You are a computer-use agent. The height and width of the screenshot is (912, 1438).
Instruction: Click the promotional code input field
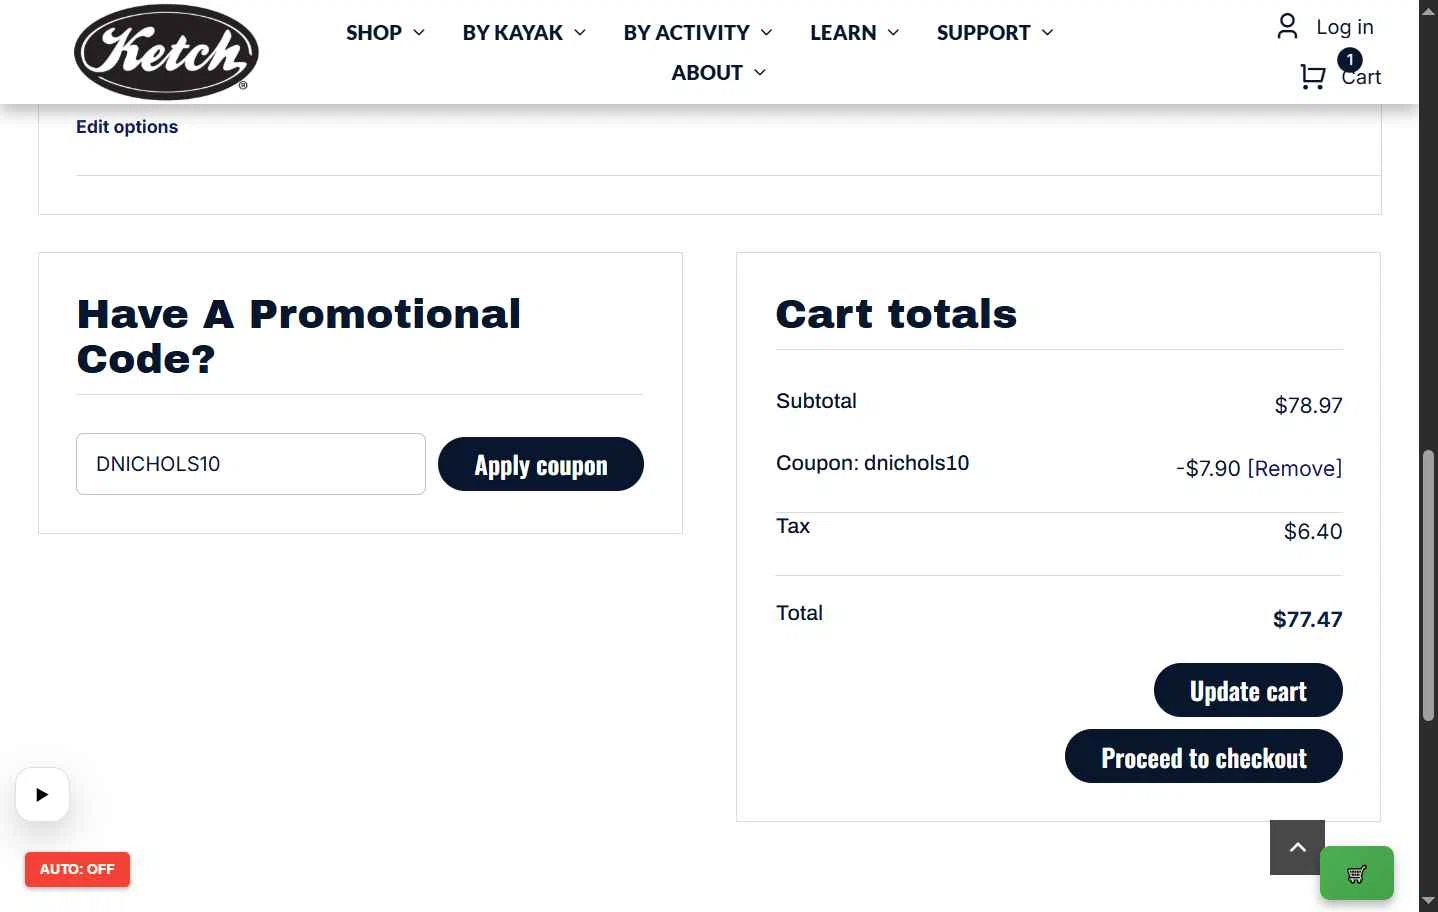251,464
